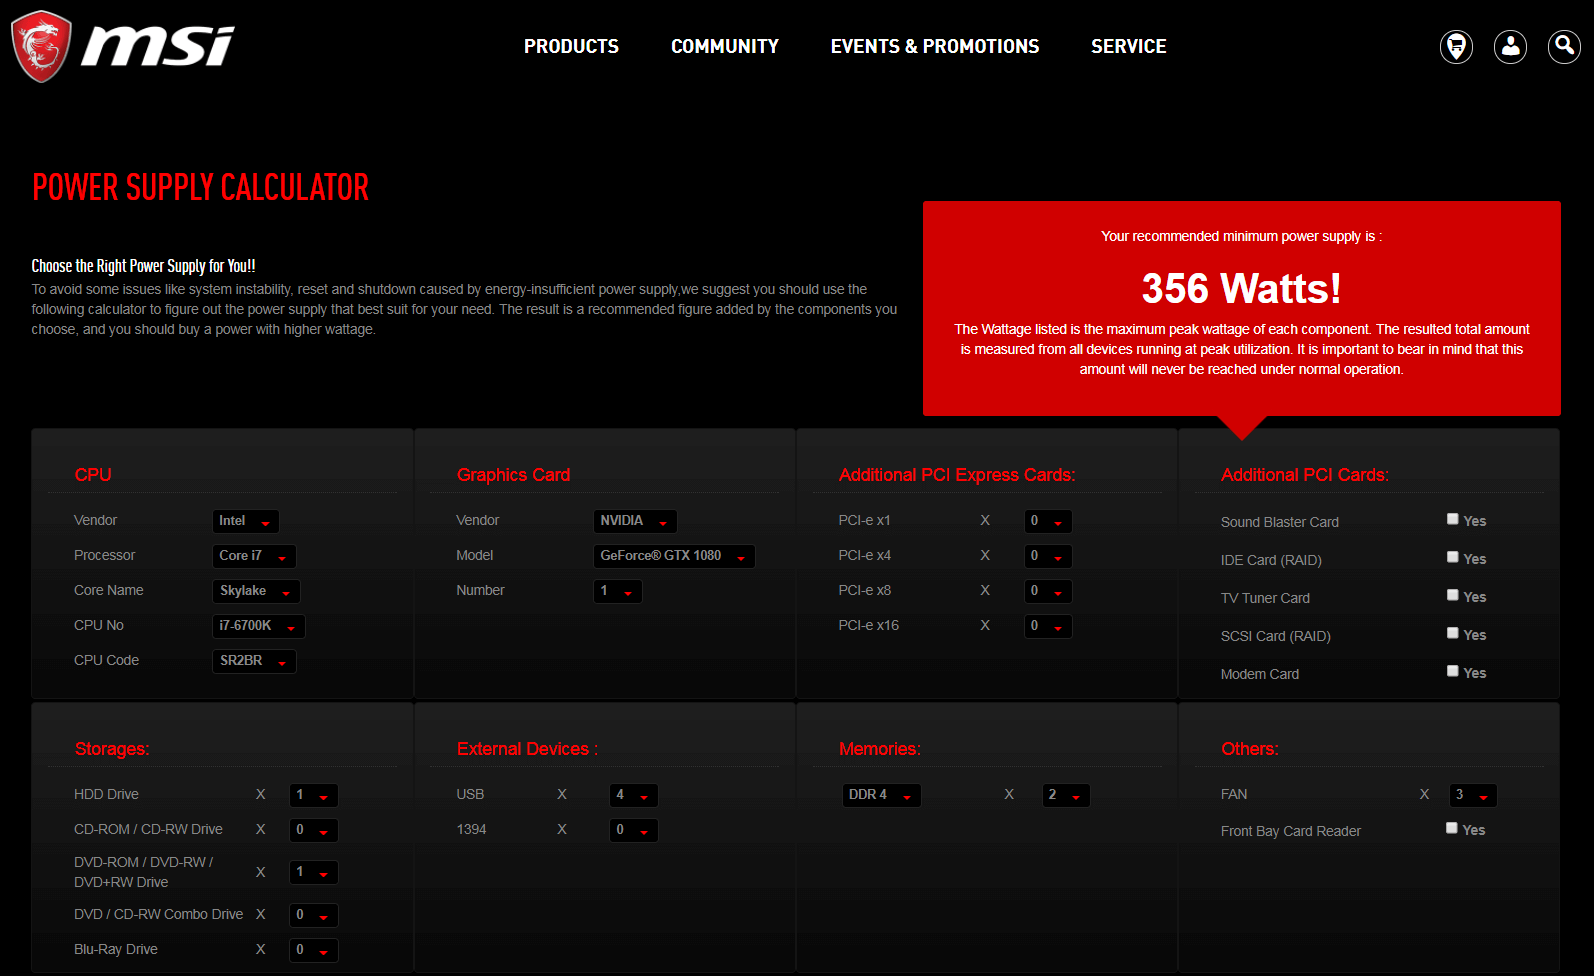Open the Community menu
The image size is (1594, 976).
[x=724, y=46]
